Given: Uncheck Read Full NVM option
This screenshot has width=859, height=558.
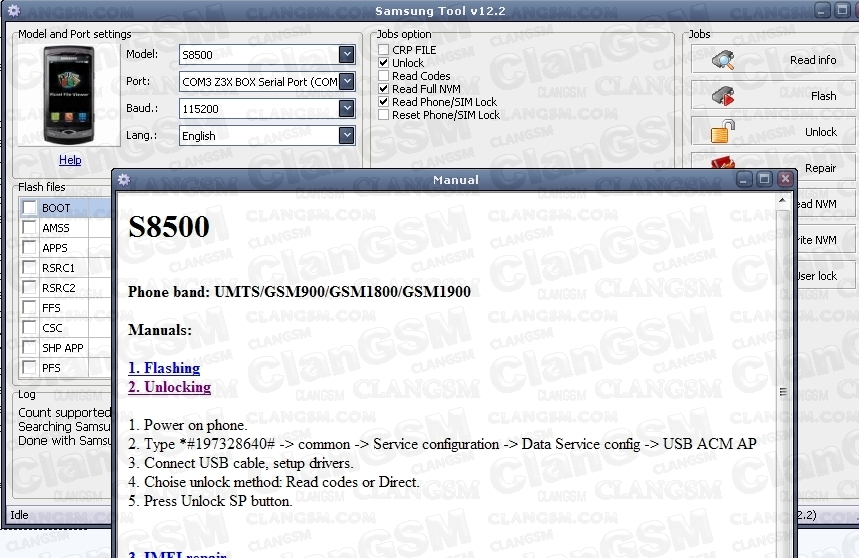Looking at the screenshot, I should [383, 89].
